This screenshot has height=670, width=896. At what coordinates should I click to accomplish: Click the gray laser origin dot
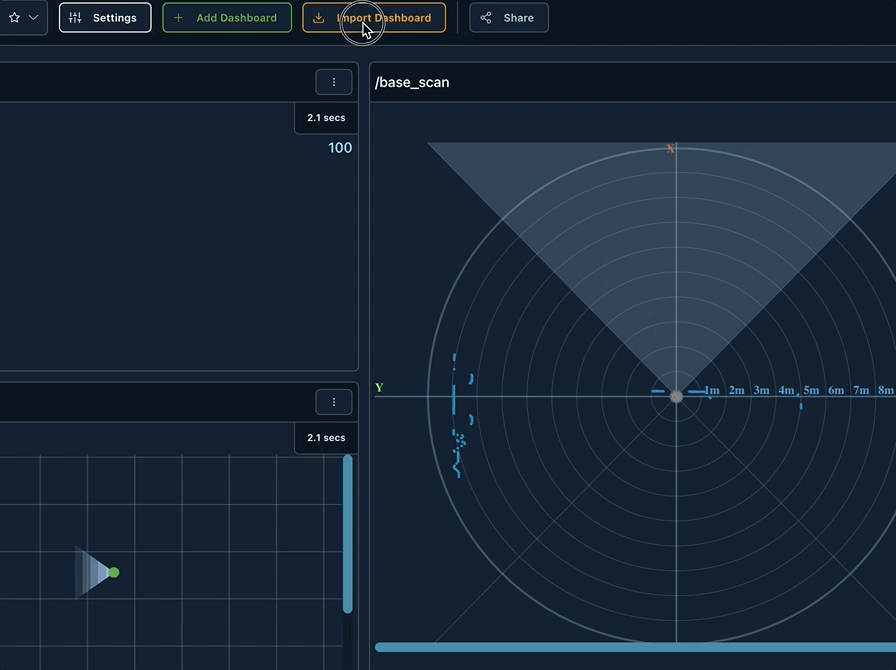676,397
